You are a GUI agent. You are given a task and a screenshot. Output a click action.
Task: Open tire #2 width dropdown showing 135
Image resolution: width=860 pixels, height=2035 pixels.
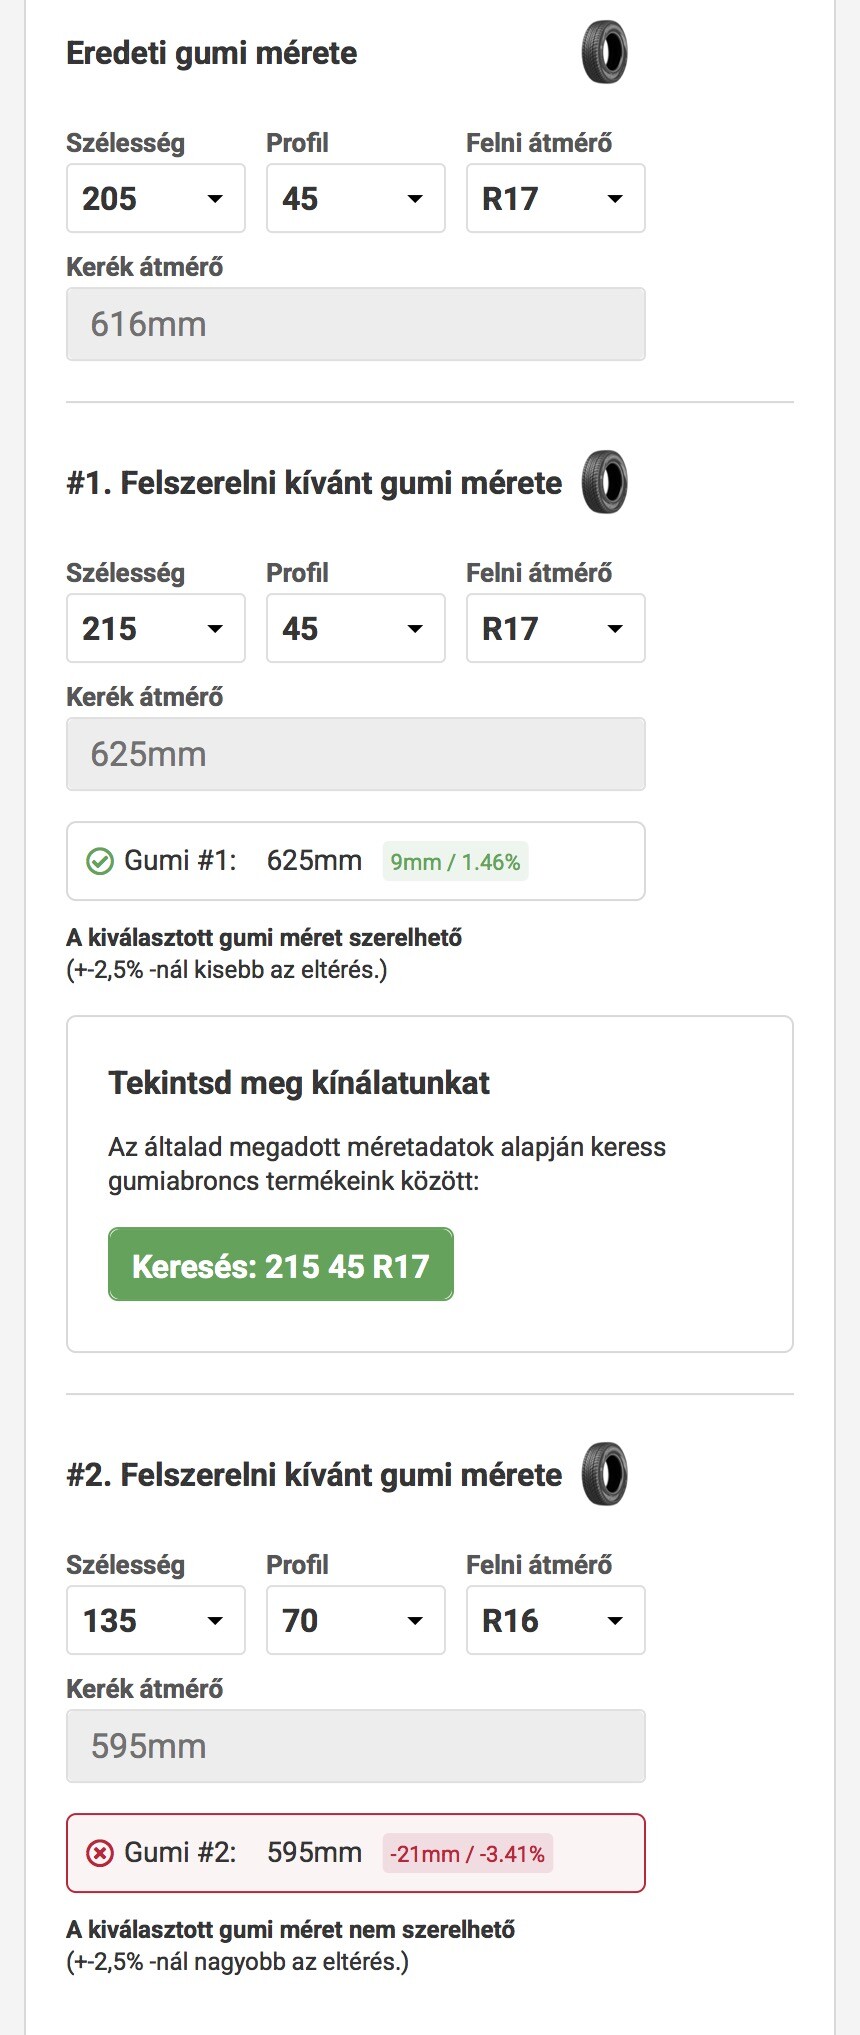pyautogui.click(x=156, y=1620)
